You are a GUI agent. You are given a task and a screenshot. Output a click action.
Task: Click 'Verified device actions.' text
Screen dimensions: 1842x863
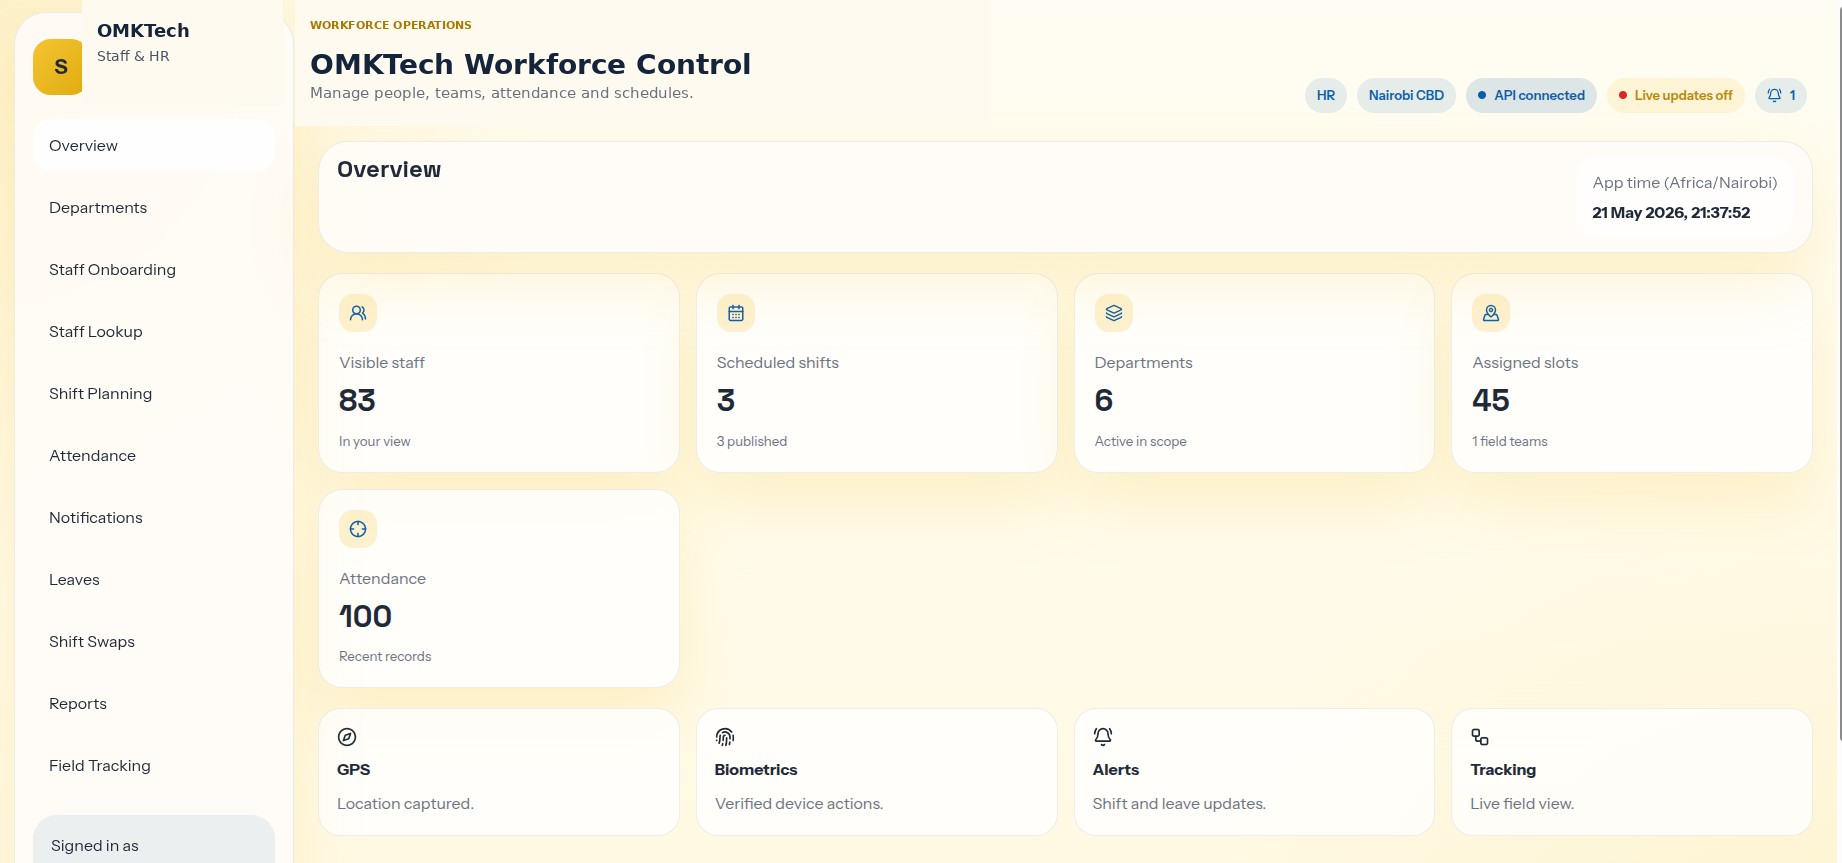click(x=799, y=804)
